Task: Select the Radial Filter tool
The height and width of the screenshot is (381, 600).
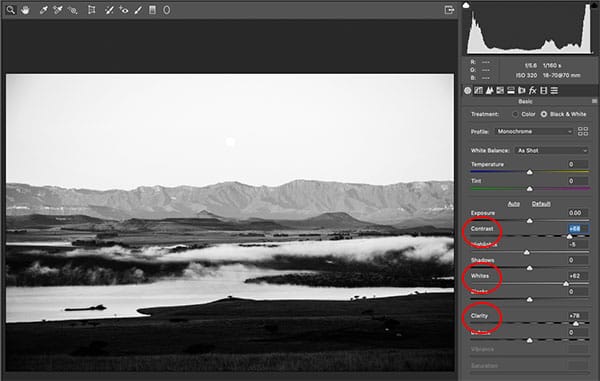Action: [x=166, y=10]
